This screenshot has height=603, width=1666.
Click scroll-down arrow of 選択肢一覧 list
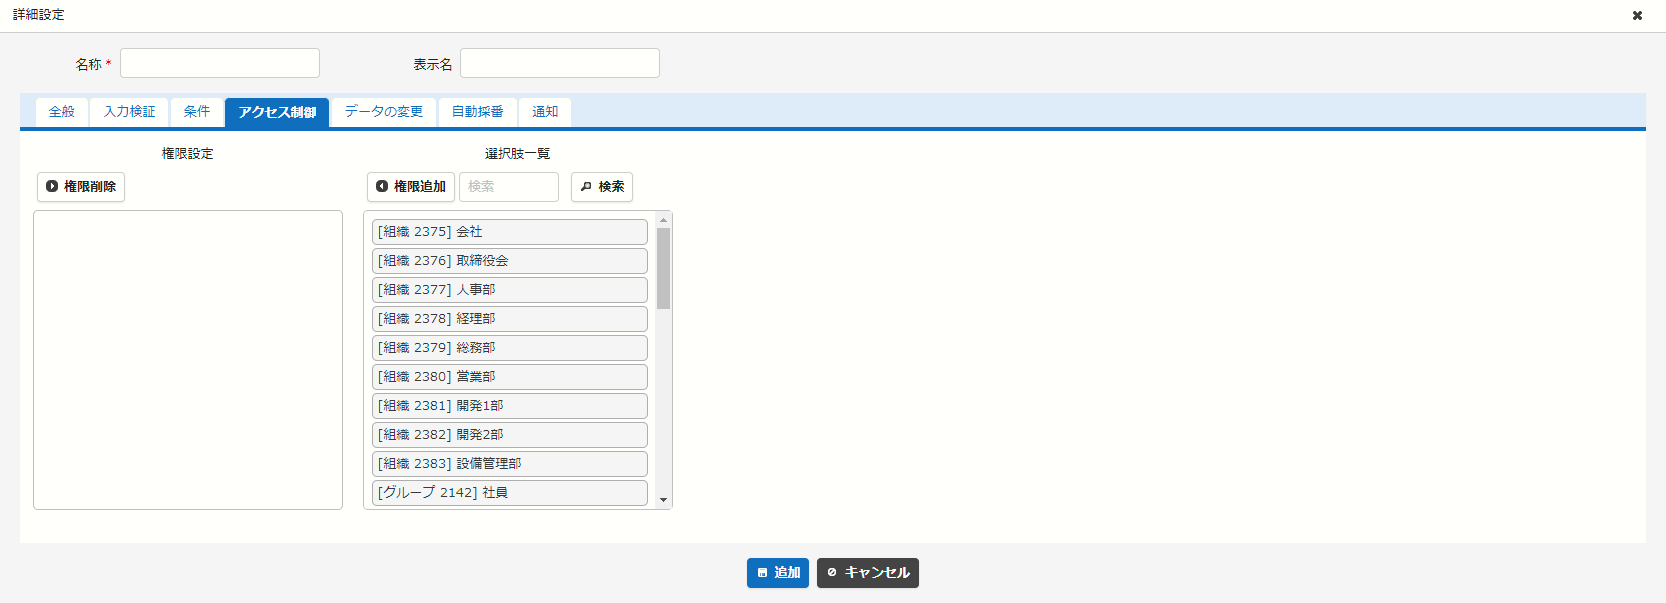663,500
